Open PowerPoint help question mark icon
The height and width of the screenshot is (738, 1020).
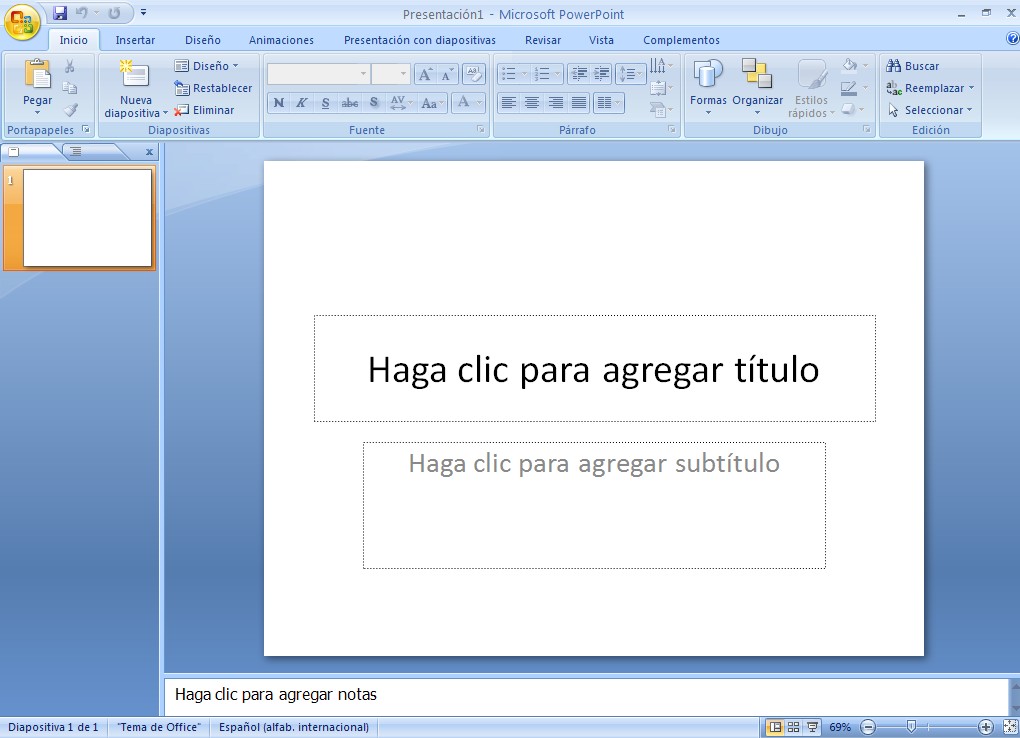coord(1013,39)
